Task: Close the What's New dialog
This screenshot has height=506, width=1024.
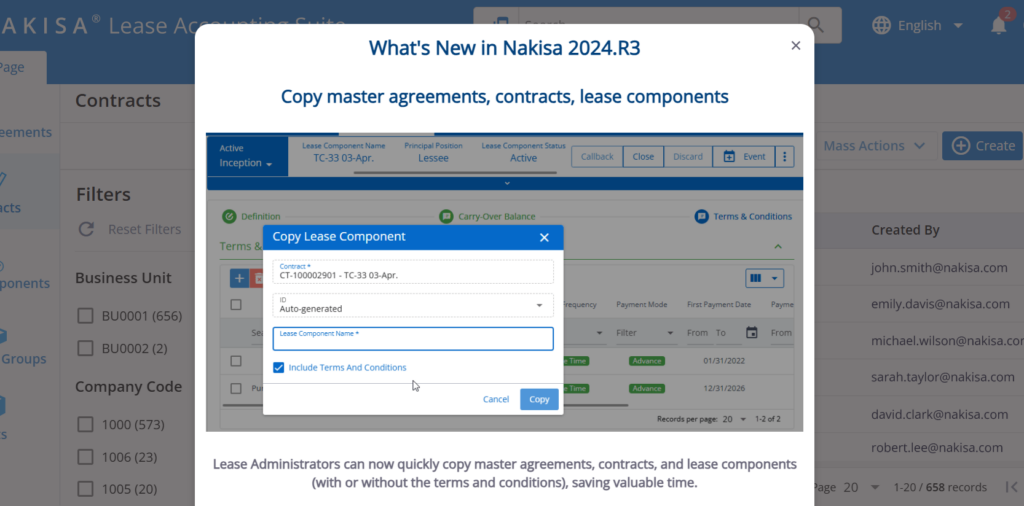Action: pos(796,46)
